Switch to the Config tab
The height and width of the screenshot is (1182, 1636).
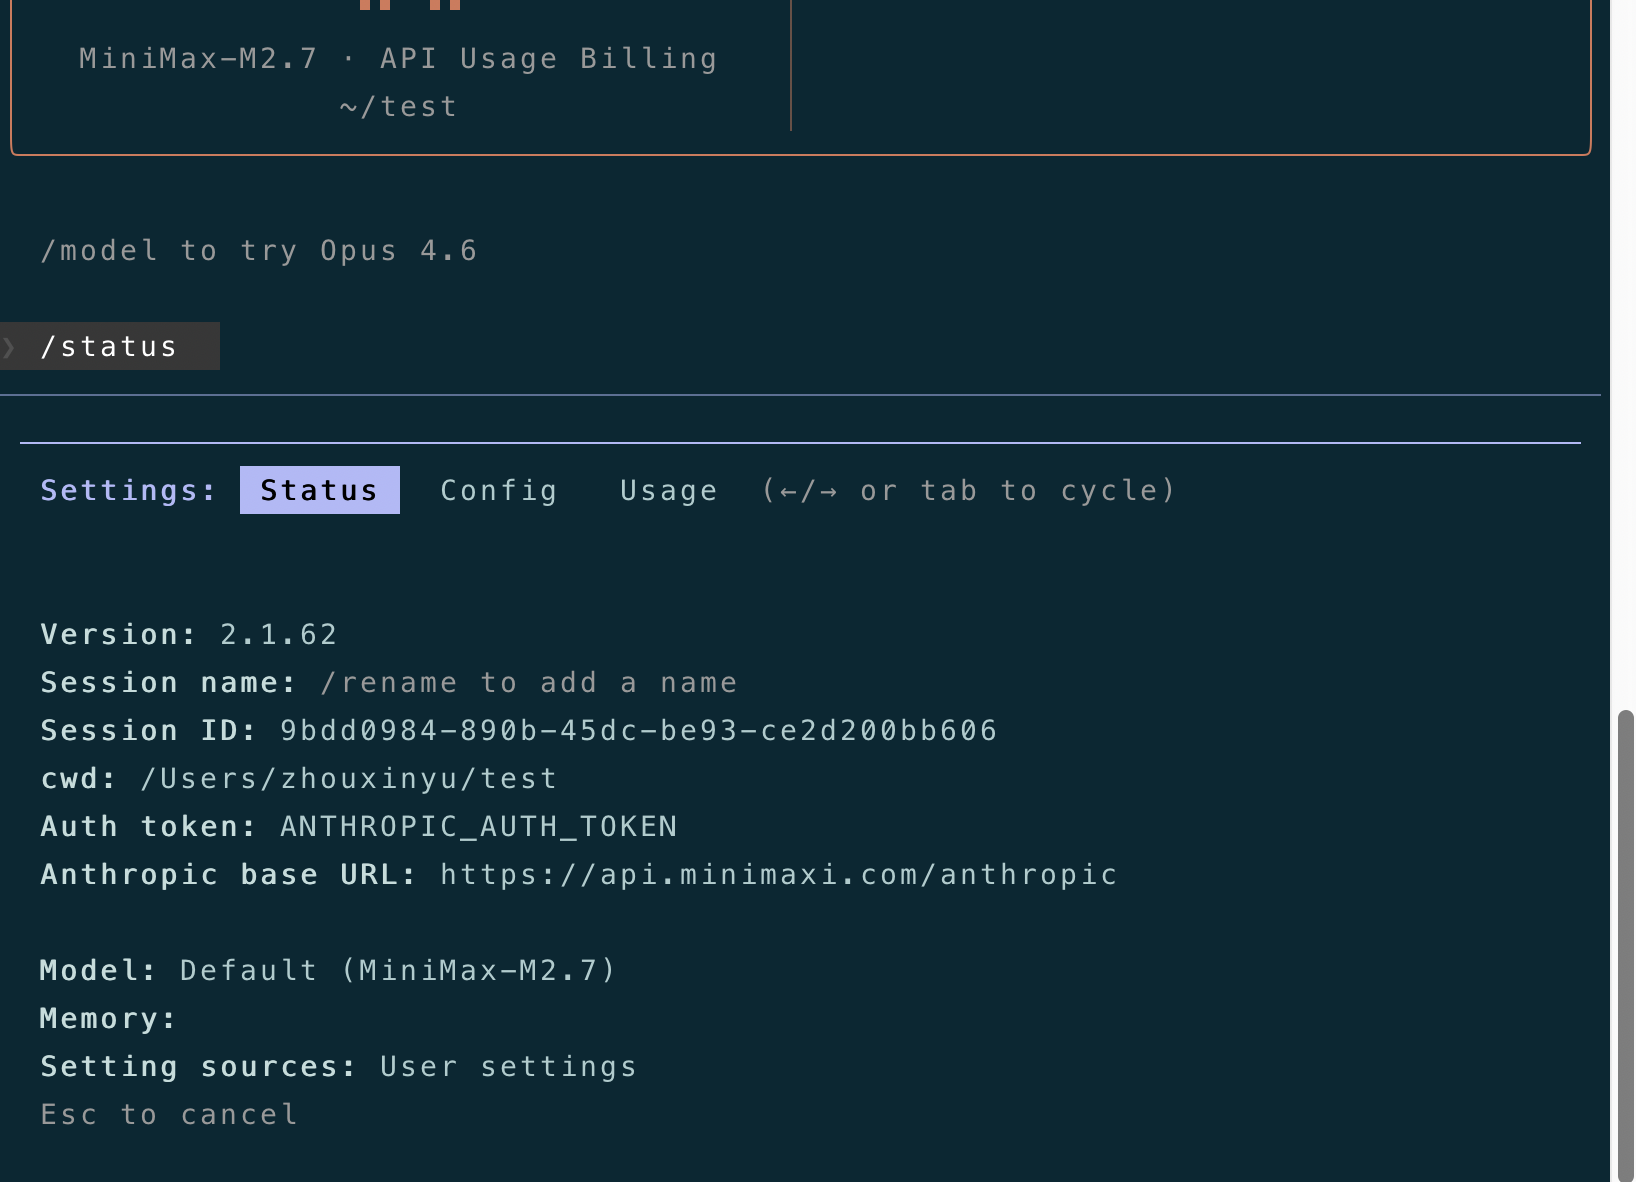click(x=499, y=490)
